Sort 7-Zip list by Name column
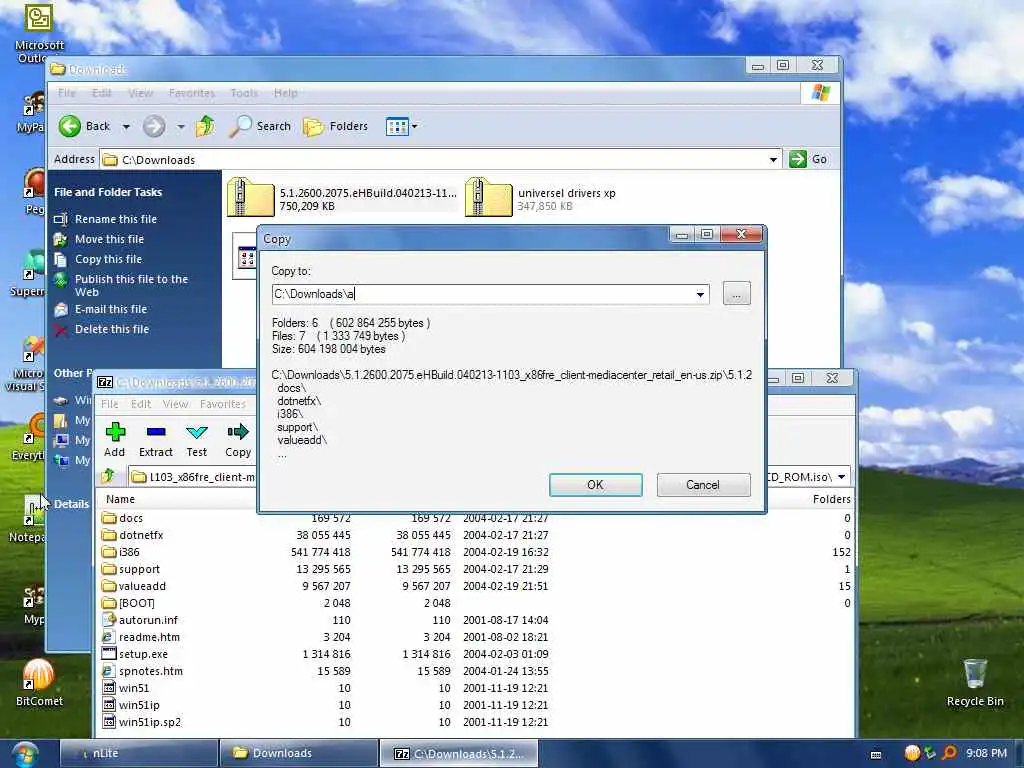This screenshot has width=1024, height=768. [120, 499]
